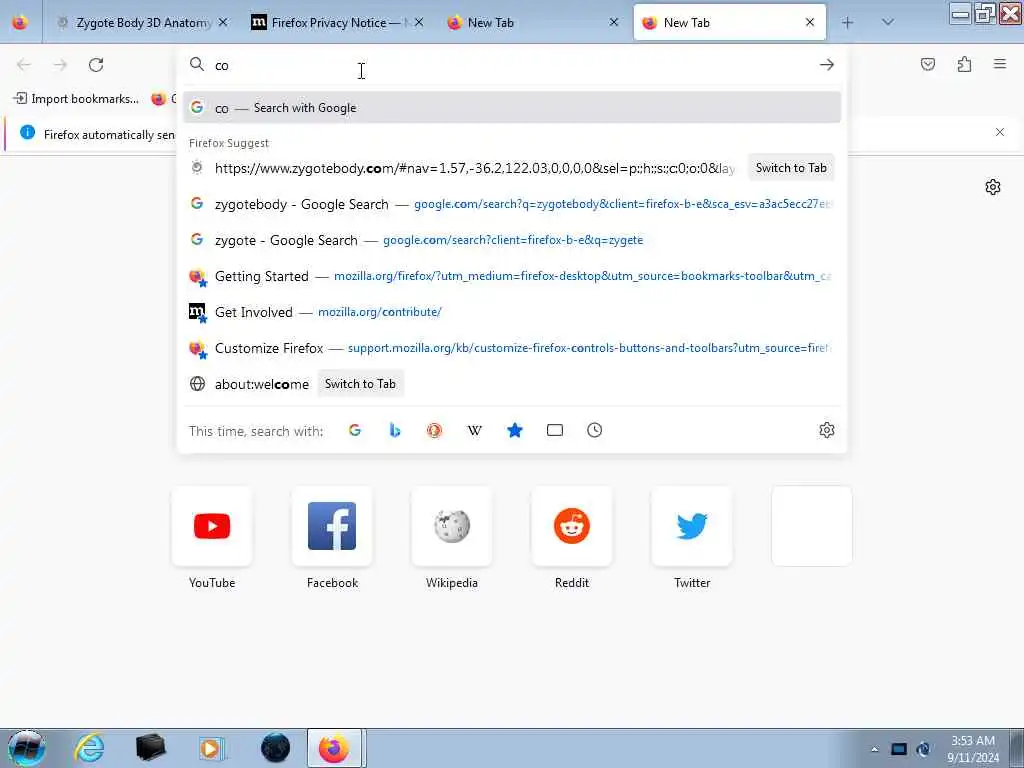Select zygote - Google Search suggestion
This screenshot has width=1024, height=768.
tap(512, 240)
